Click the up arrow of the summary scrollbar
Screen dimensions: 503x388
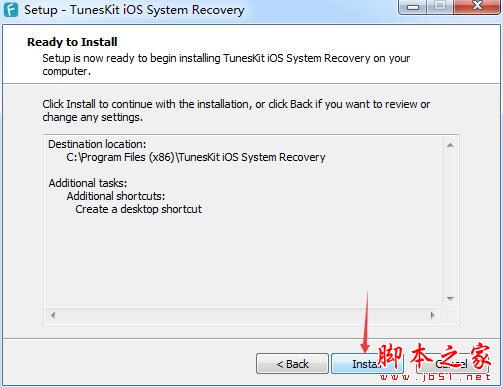[450, 145]
